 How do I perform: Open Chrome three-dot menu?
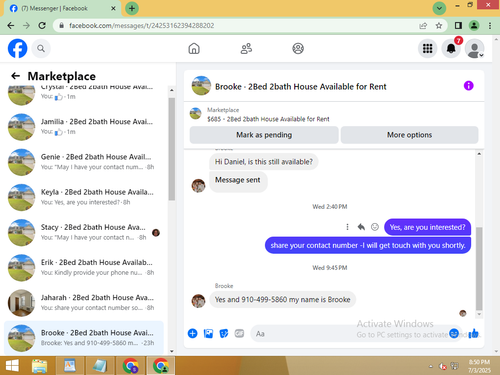click(x=490, y=26)
